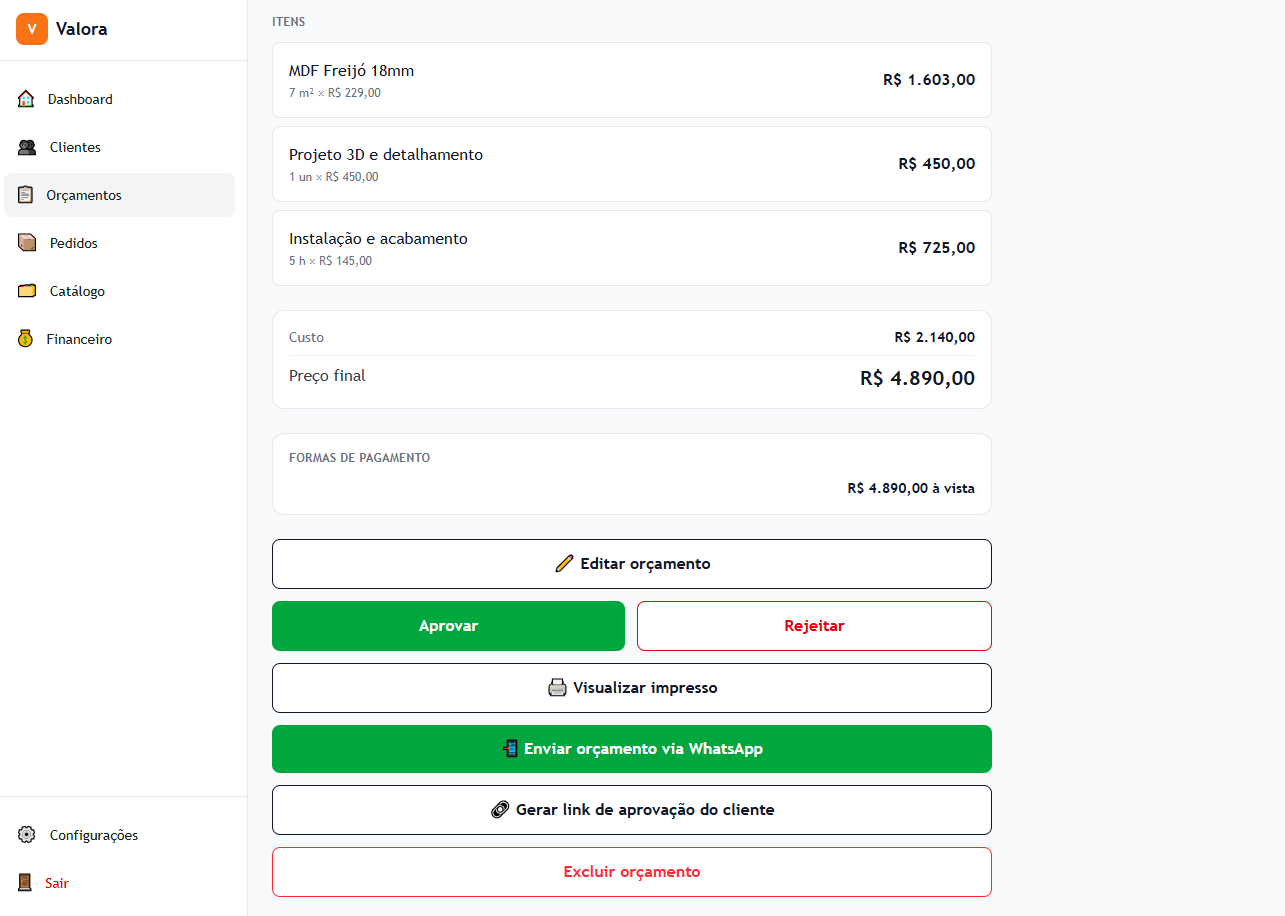Viewport: 1285px width, 916px height.
Task: Click Editar orçamento button
Action: pos(632,564)
